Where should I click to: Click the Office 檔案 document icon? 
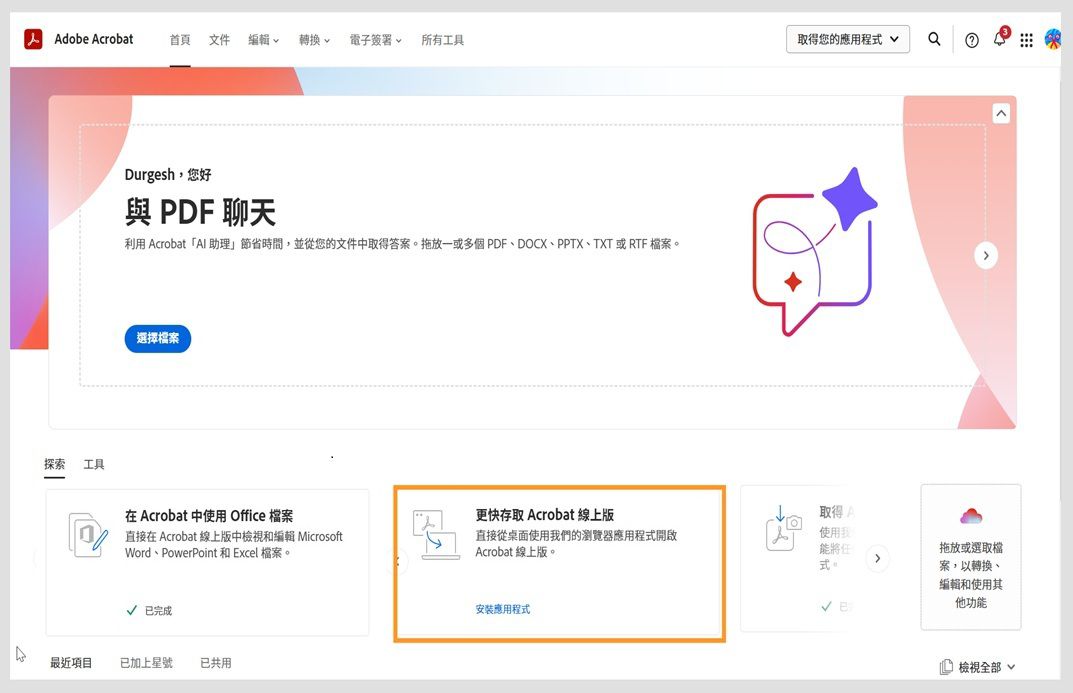pyautogui.click(x=88, y=536)
